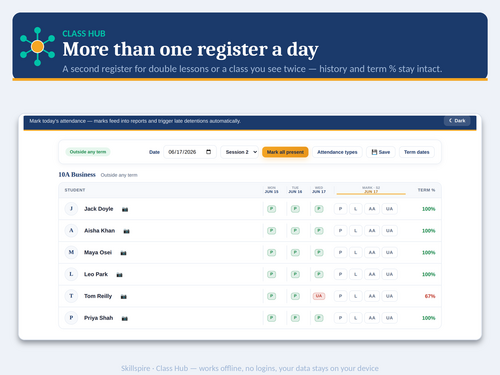The image size is (500, 375).
Task: Open the camera icon next to Aisha Khan
Action: 127,231
